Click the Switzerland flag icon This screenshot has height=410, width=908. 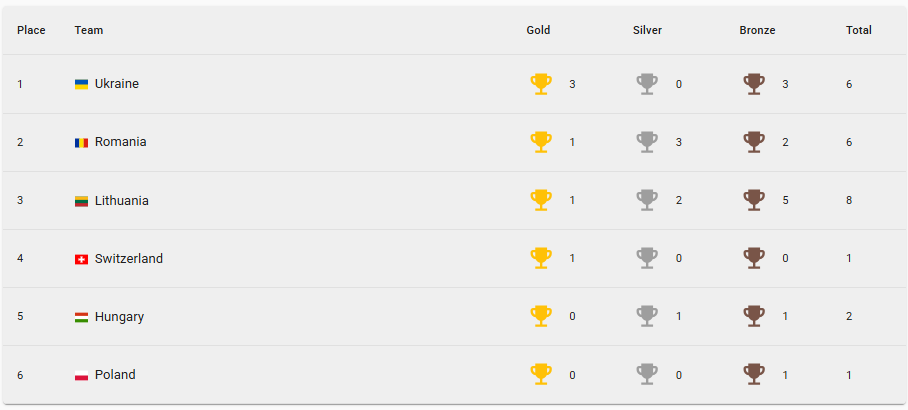tap(81, 259)
